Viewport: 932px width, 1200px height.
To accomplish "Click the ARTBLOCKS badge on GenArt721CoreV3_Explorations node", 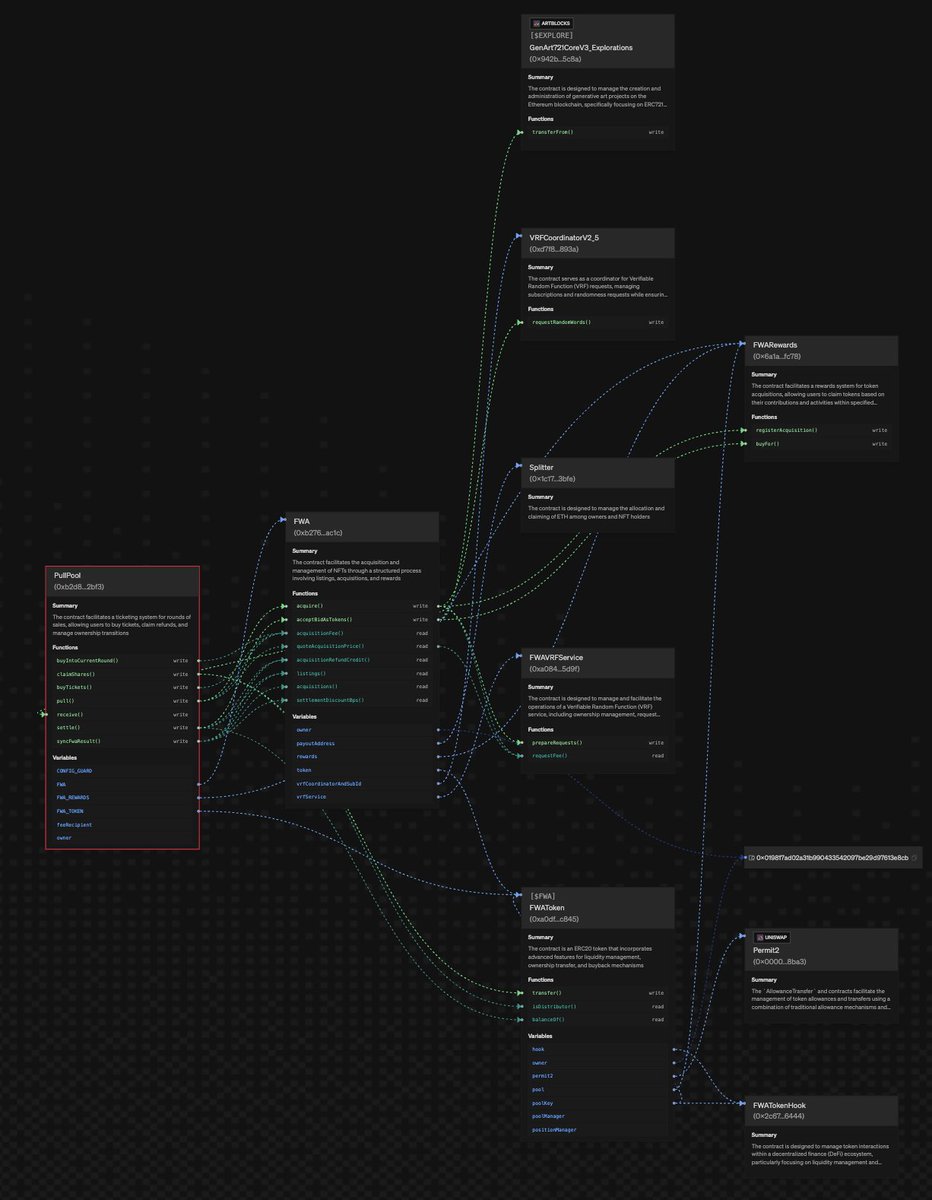I will click(x=551, y=23).
